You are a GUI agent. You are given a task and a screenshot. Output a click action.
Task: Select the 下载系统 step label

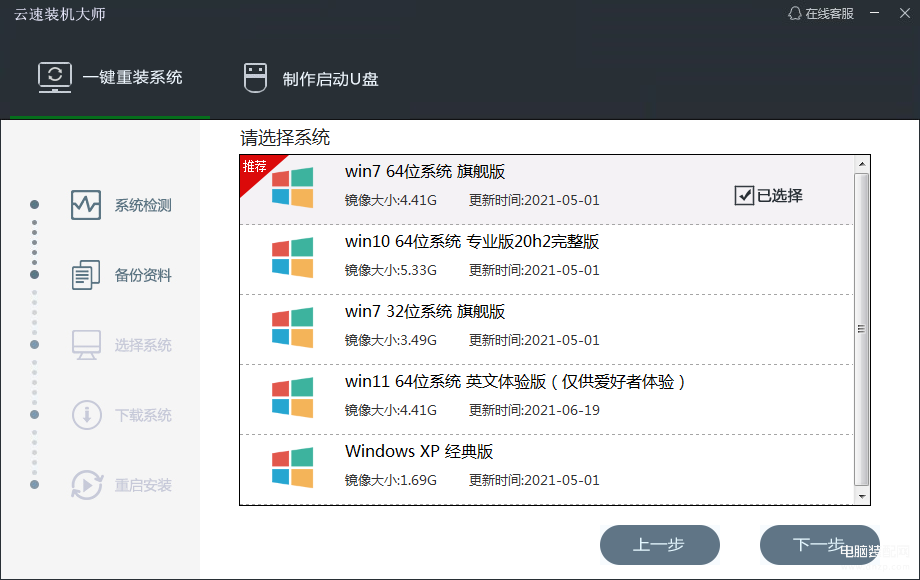pos(143,415)
